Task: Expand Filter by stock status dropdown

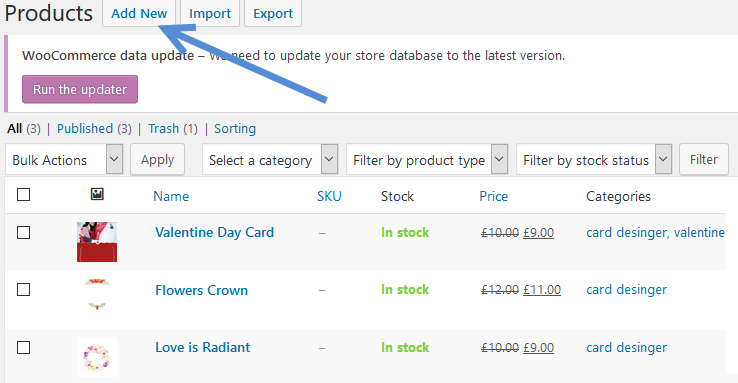Action: pyautogui.click(x=594, y=160)
